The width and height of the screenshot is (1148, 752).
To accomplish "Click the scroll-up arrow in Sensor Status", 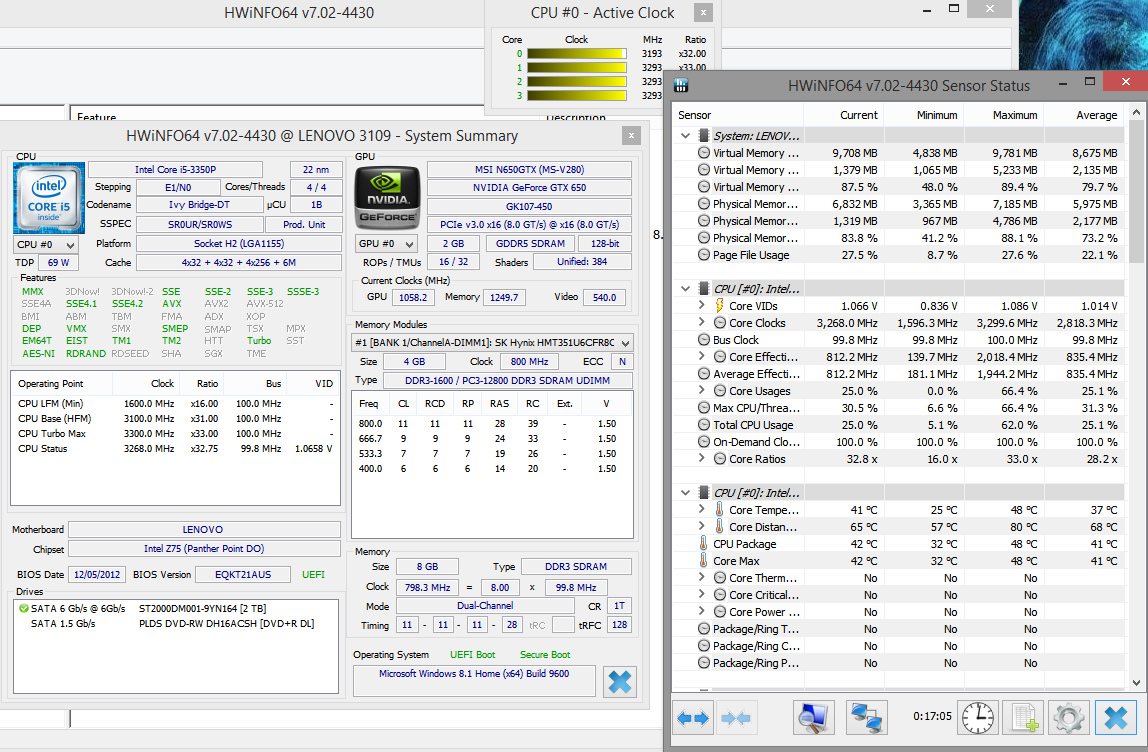I will (1136, 112).
